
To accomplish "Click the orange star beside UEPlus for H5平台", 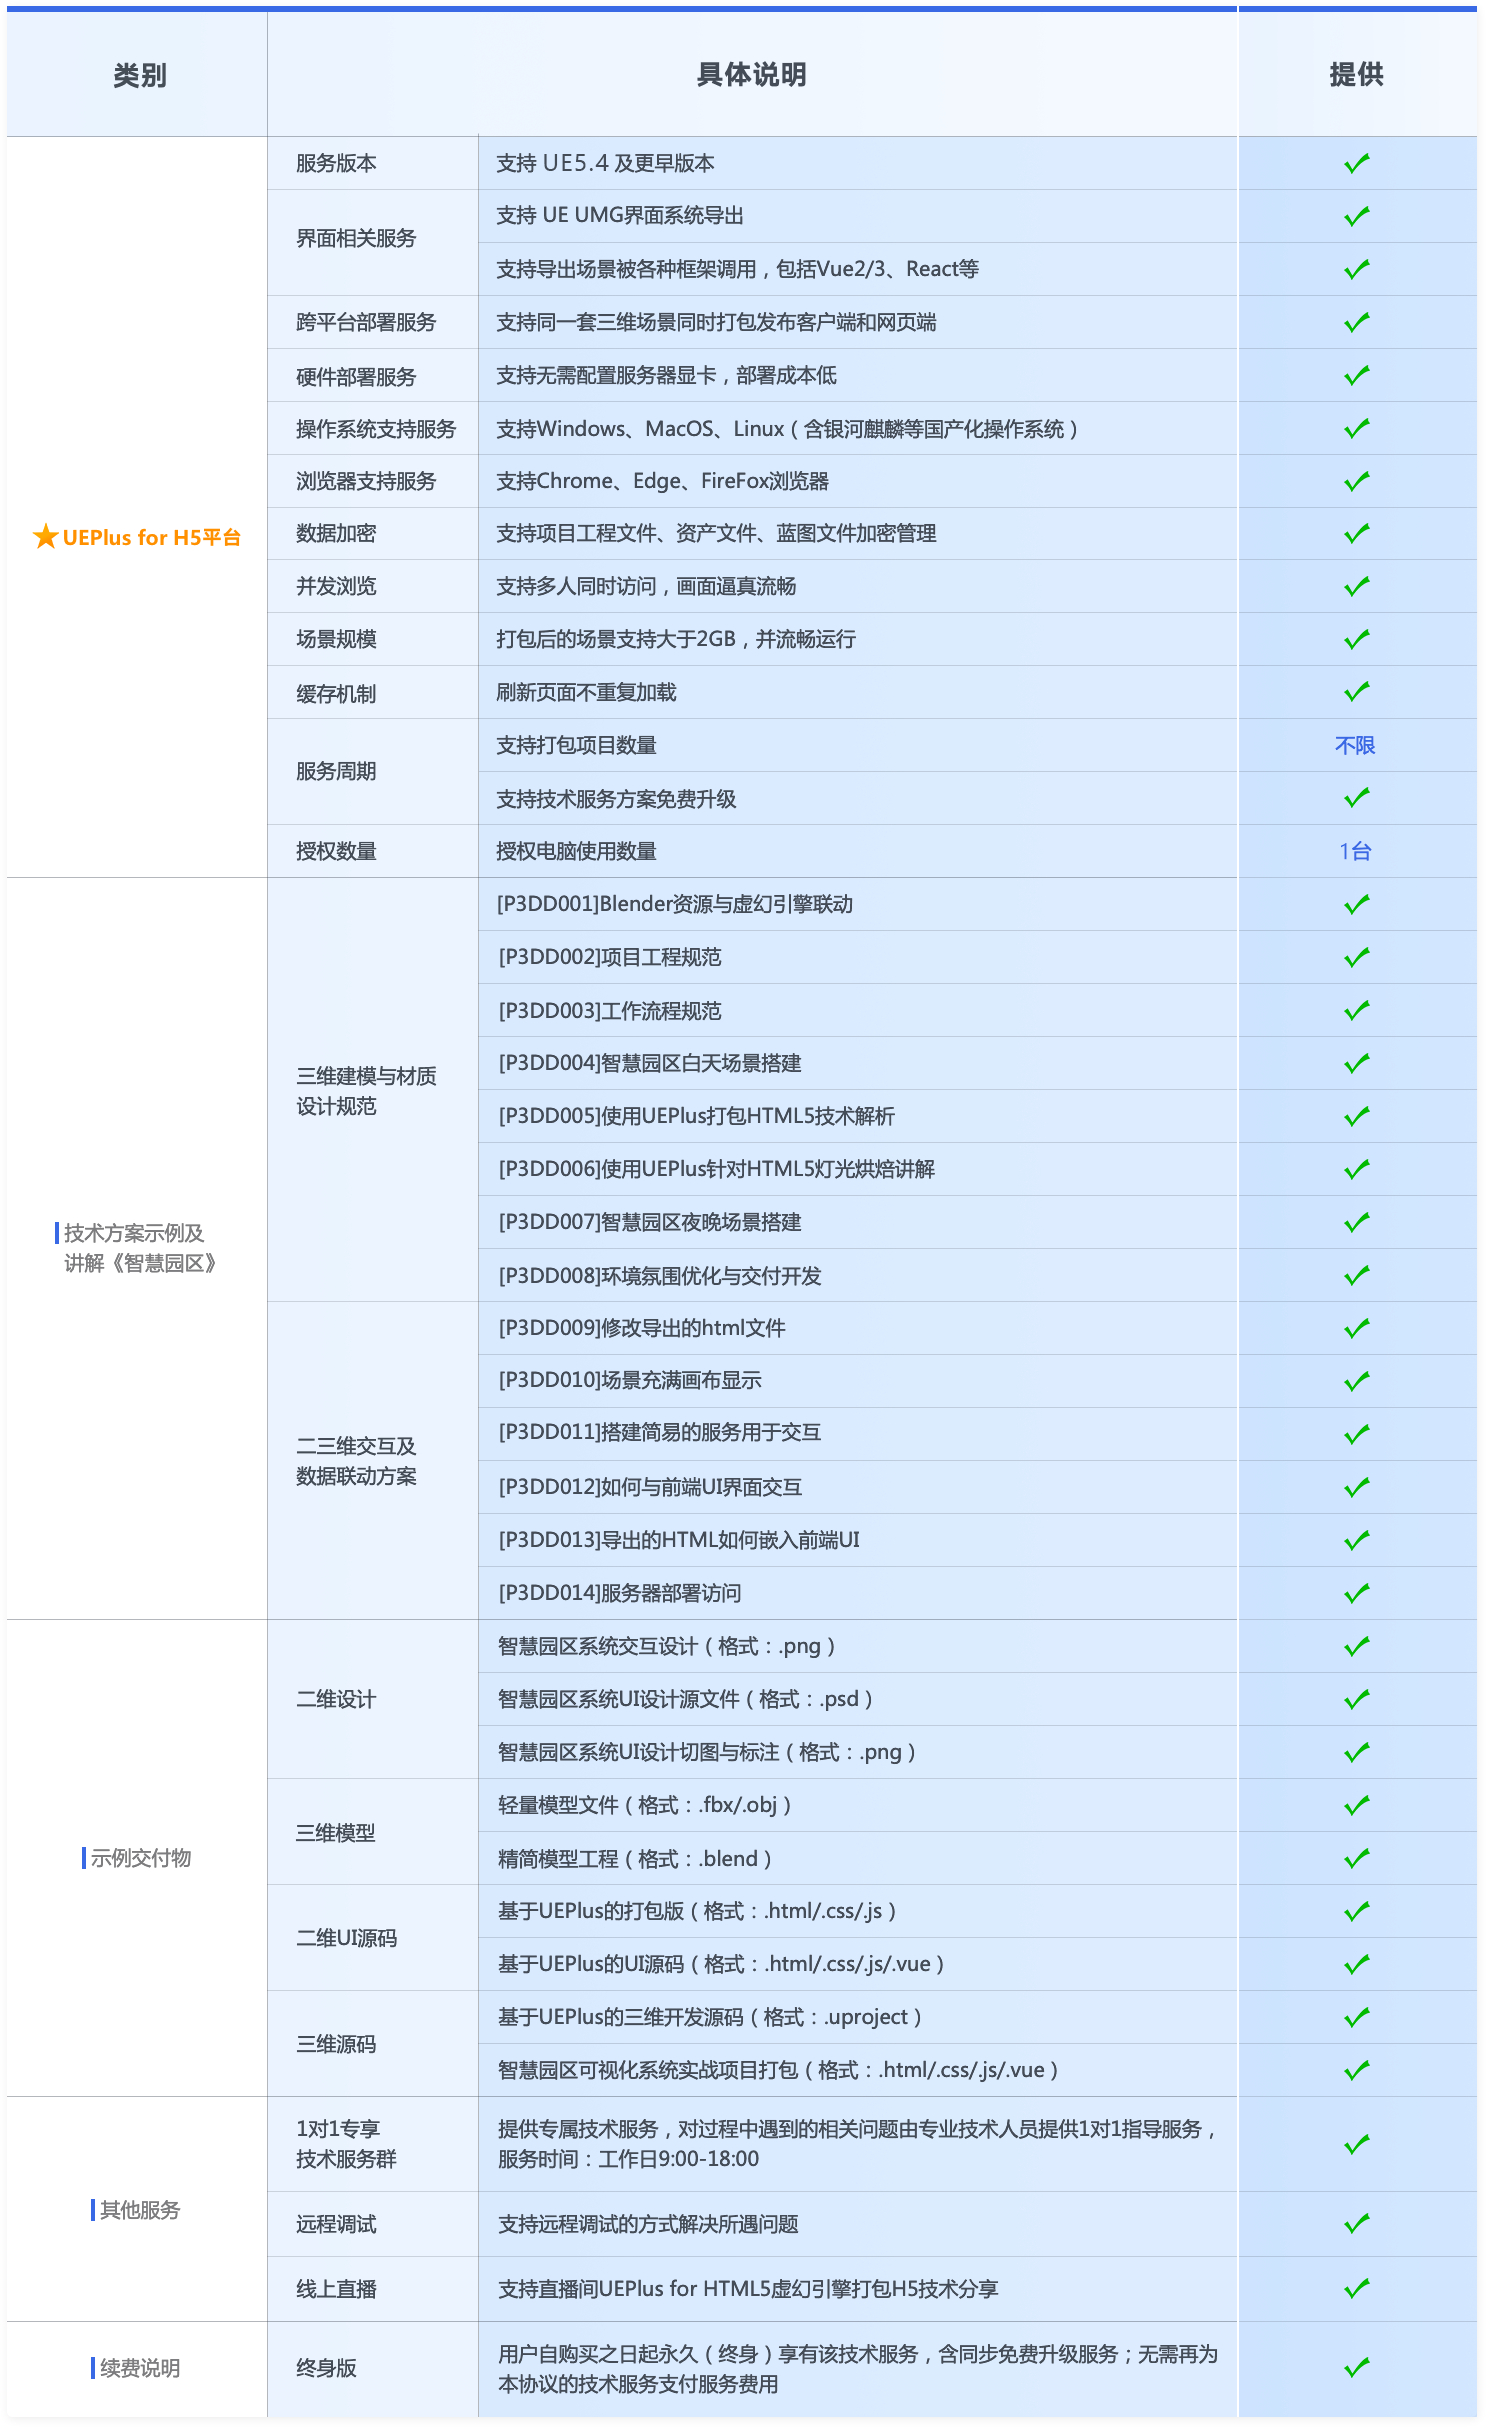I will [x=45, y=537].
